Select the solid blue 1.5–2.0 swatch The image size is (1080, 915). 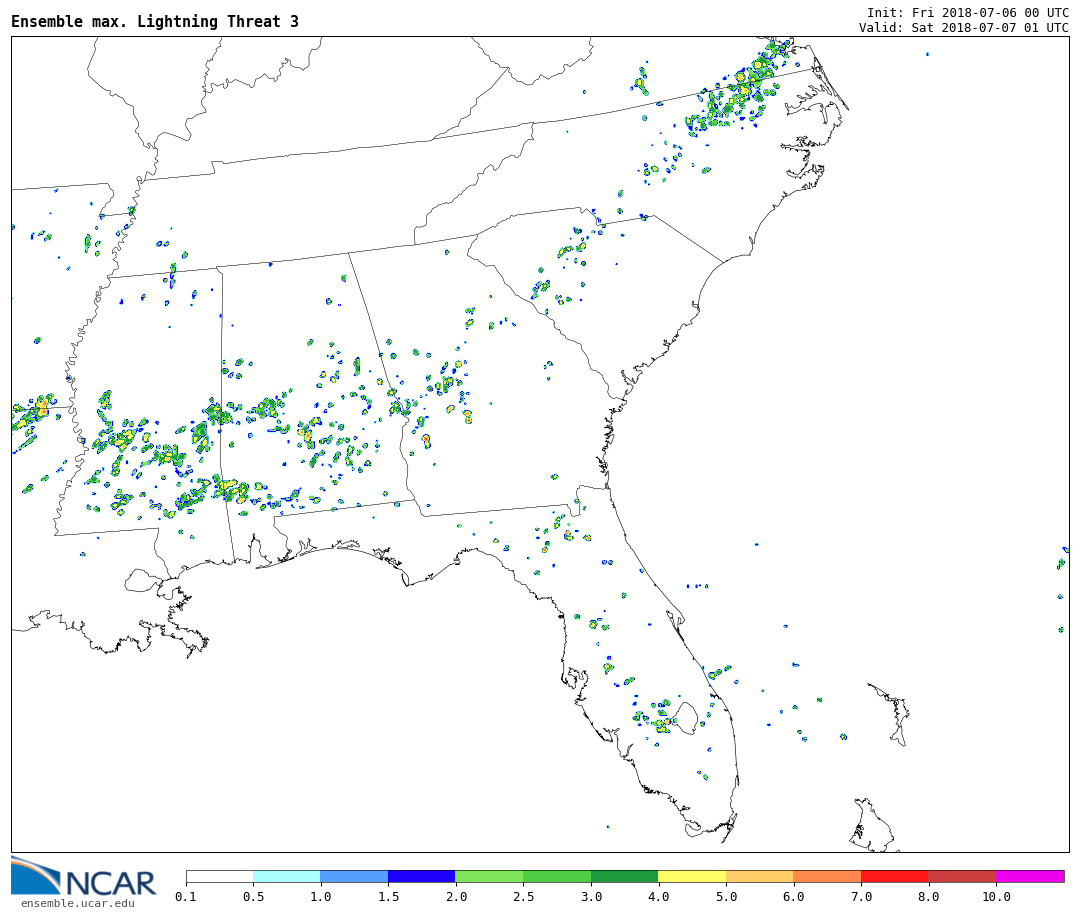[x=421, y=876]
